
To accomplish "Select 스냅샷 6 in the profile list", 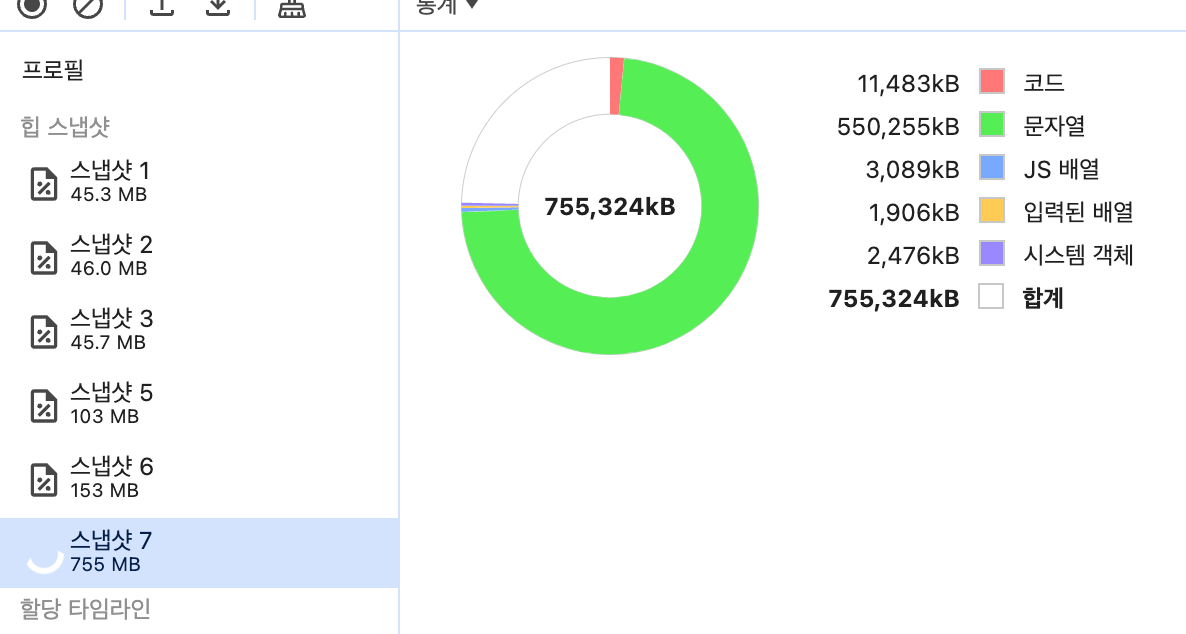I will click(x=199, y=479).
